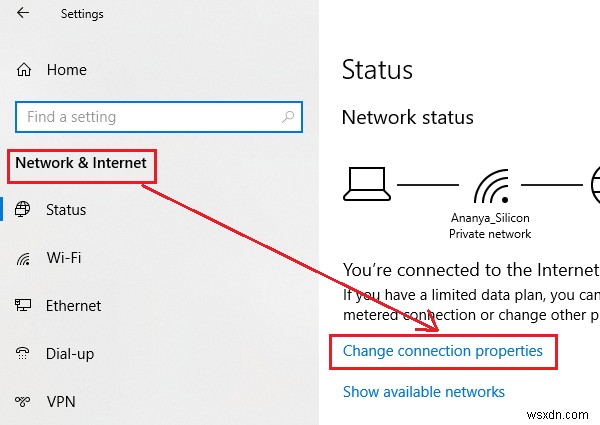Image resolution: width=600 pixels, height=425 pixels.
Task: Click the globe icon at diagram's right edge
Action: coord(594,185)
